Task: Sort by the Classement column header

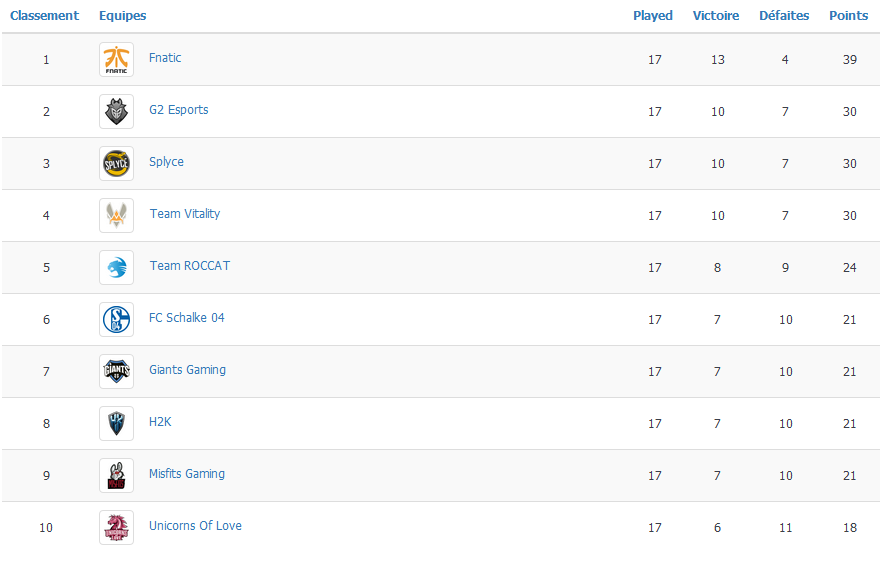Action: click(44, 16)
